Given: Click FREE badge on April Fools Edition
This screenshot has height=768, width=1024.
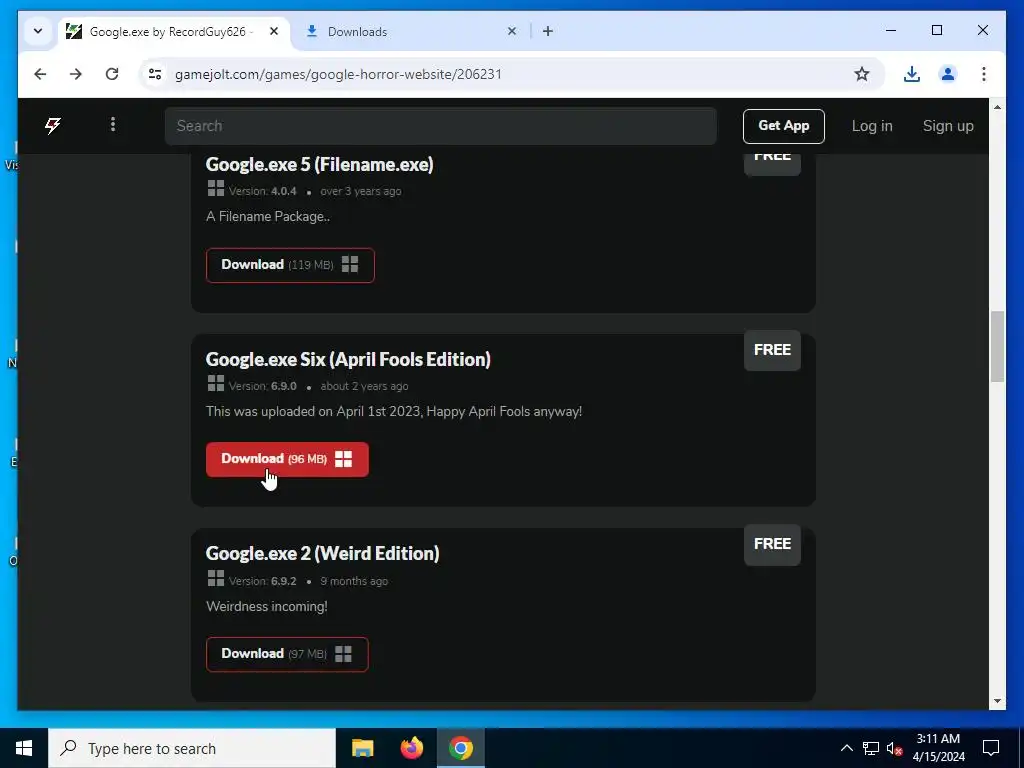Looking at the screenshot, I should 772,350.
